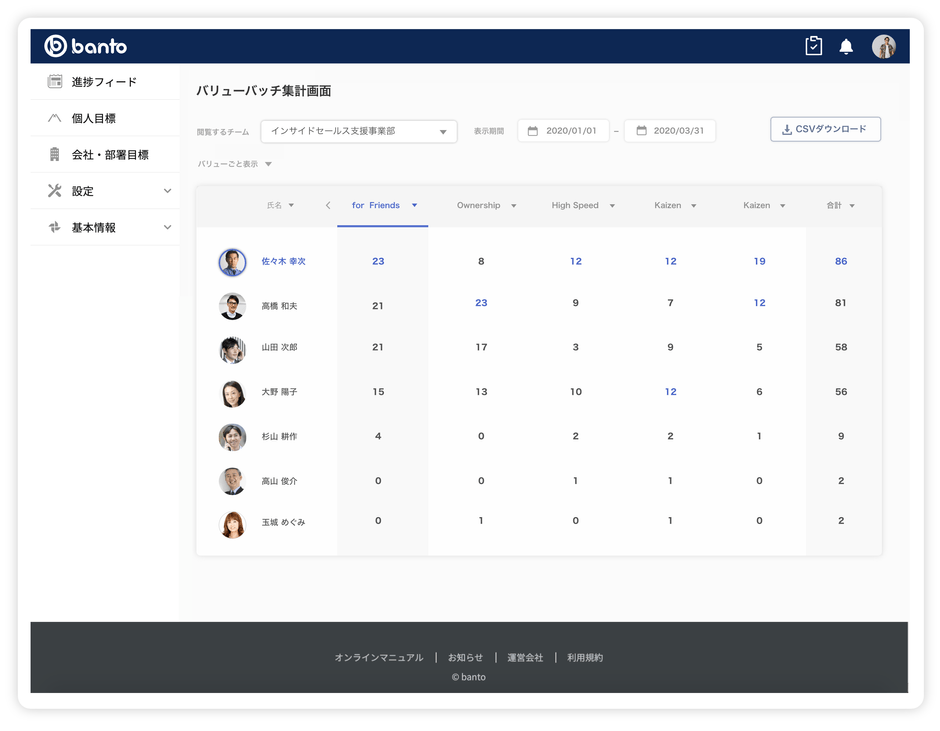Open the 利用規約 footer link
The width and height of the screenshot is (940, 731).
pyautogui.click(x=584, y=657)
